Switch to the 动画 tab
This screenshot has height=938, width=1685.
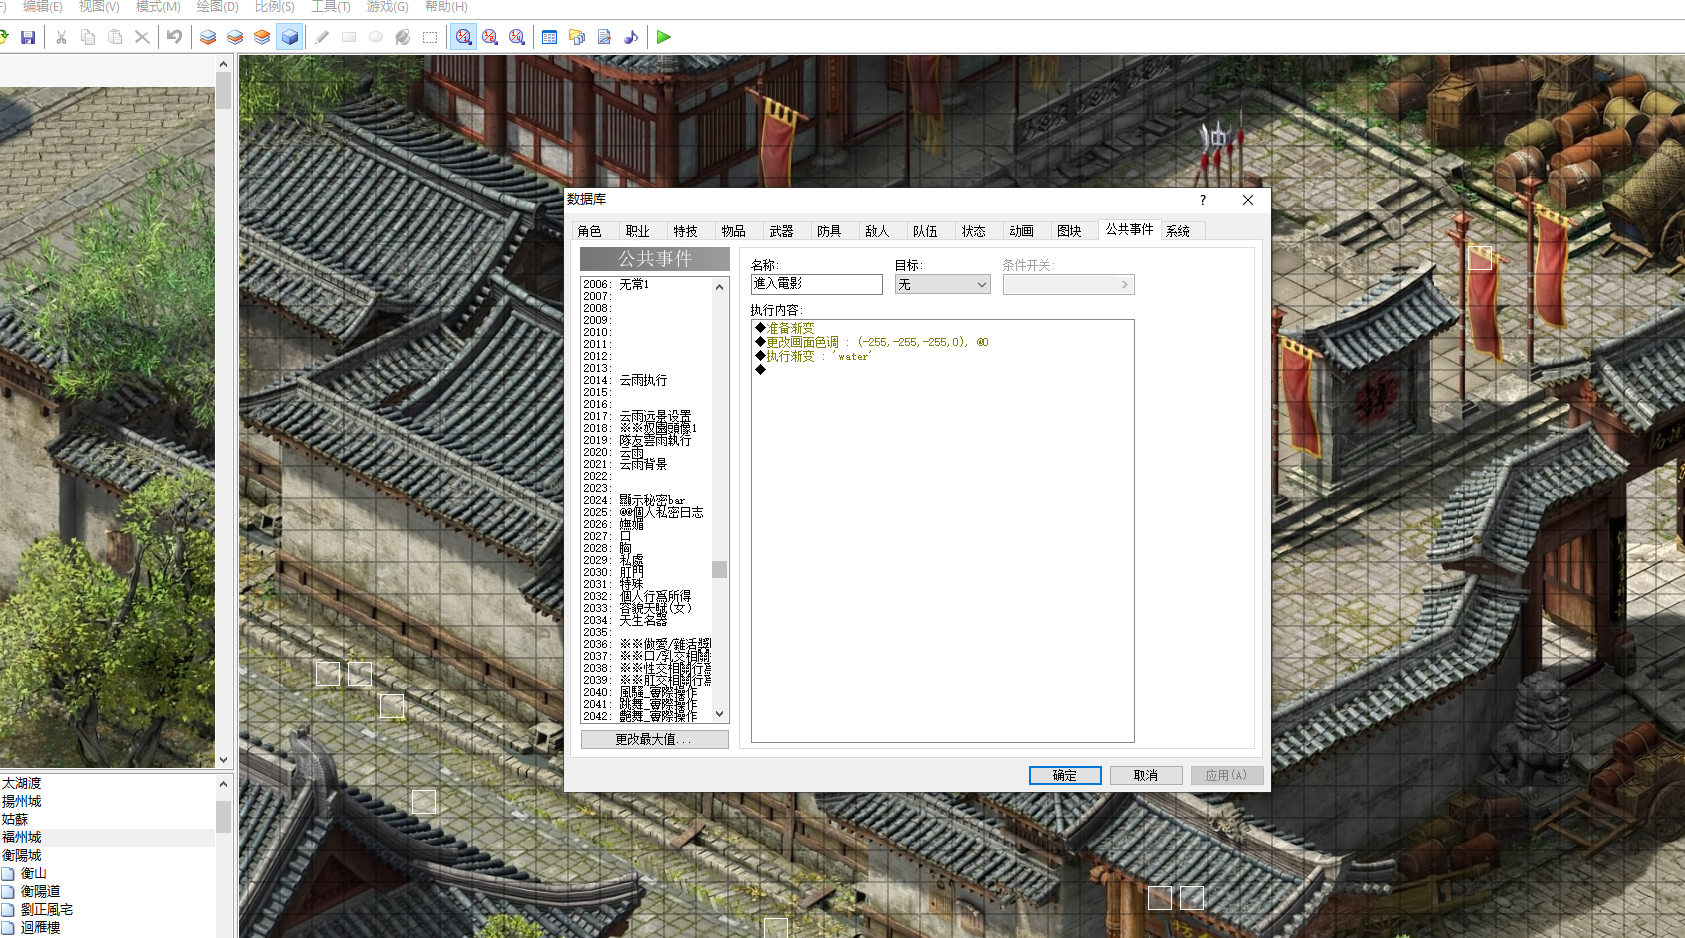pyautogui.click(x=1022, y=231)
